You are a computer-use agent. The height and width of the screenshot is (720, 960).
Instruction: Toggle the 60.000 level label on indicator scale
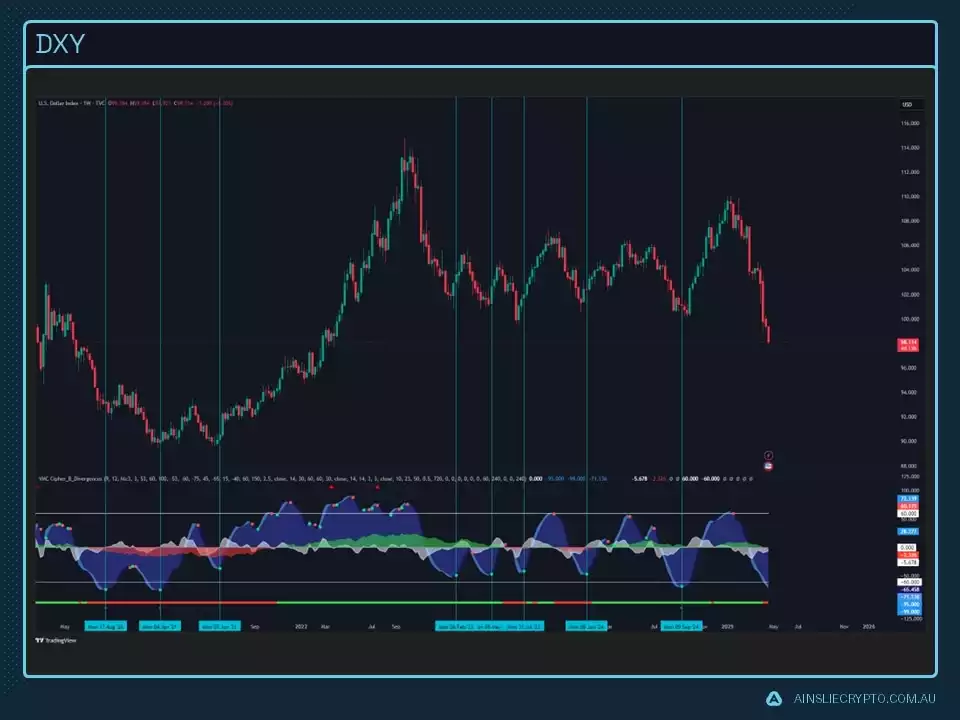pos(908,513)
